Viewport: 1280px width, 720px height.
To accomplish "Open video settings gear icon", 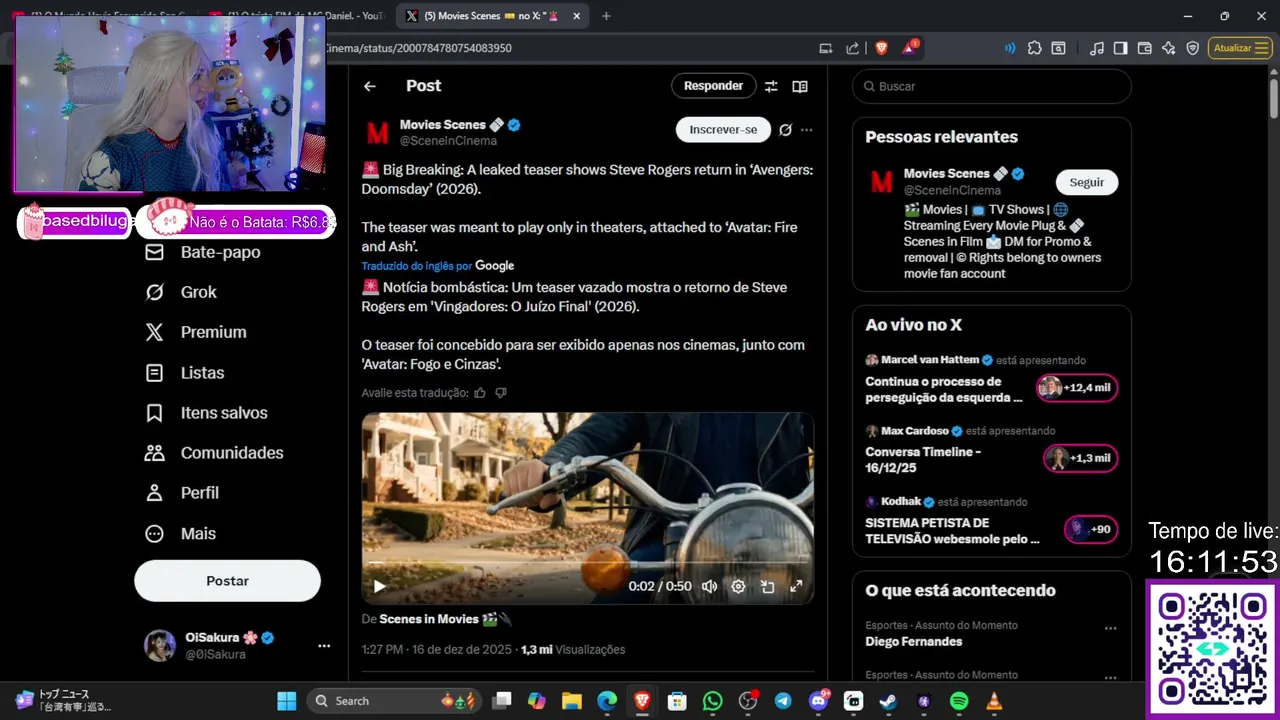I will point(738,587).
